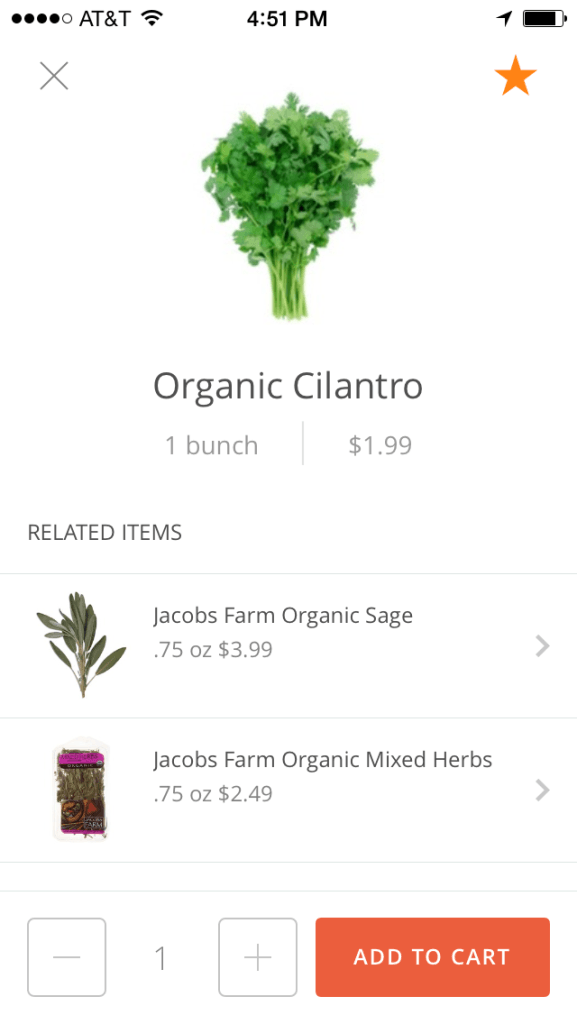The height and width of the screenshot is (1024, 577).
Task: Tap the minus icon to decrease quantity
Action: (66, 957)
